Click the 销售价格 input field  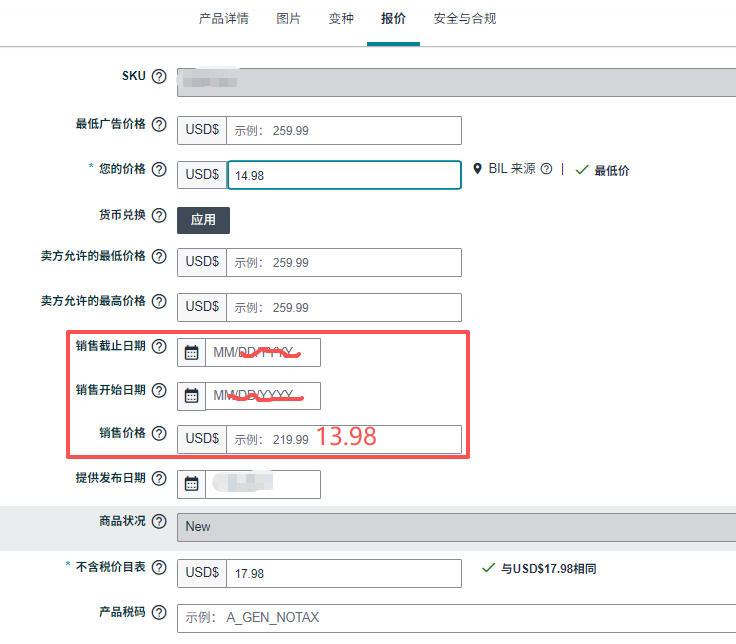[x=344, y=439]
